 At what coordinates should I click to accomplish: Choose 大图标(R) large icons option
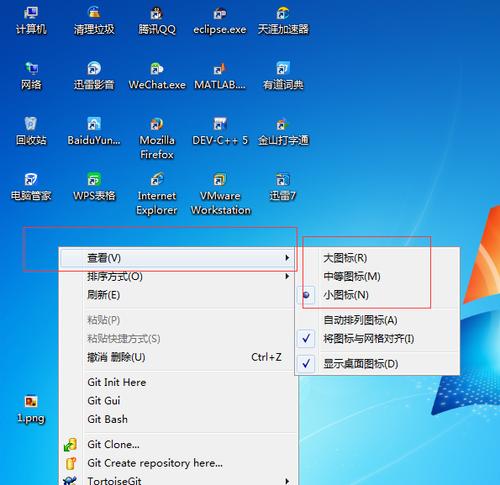click(x=345, y=258)
